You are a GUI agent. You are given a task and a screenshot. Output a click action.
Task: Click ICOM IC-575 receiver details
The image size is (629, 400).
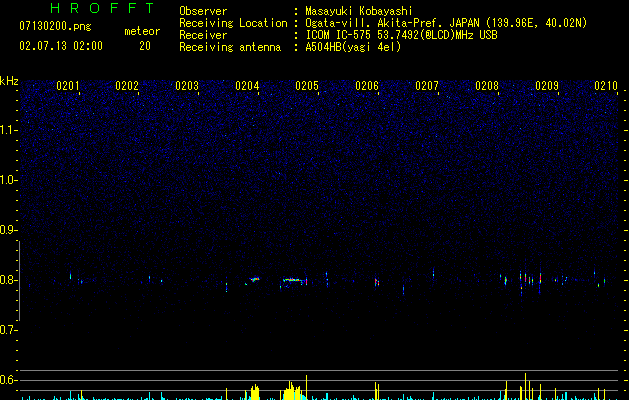click(402, 35)
